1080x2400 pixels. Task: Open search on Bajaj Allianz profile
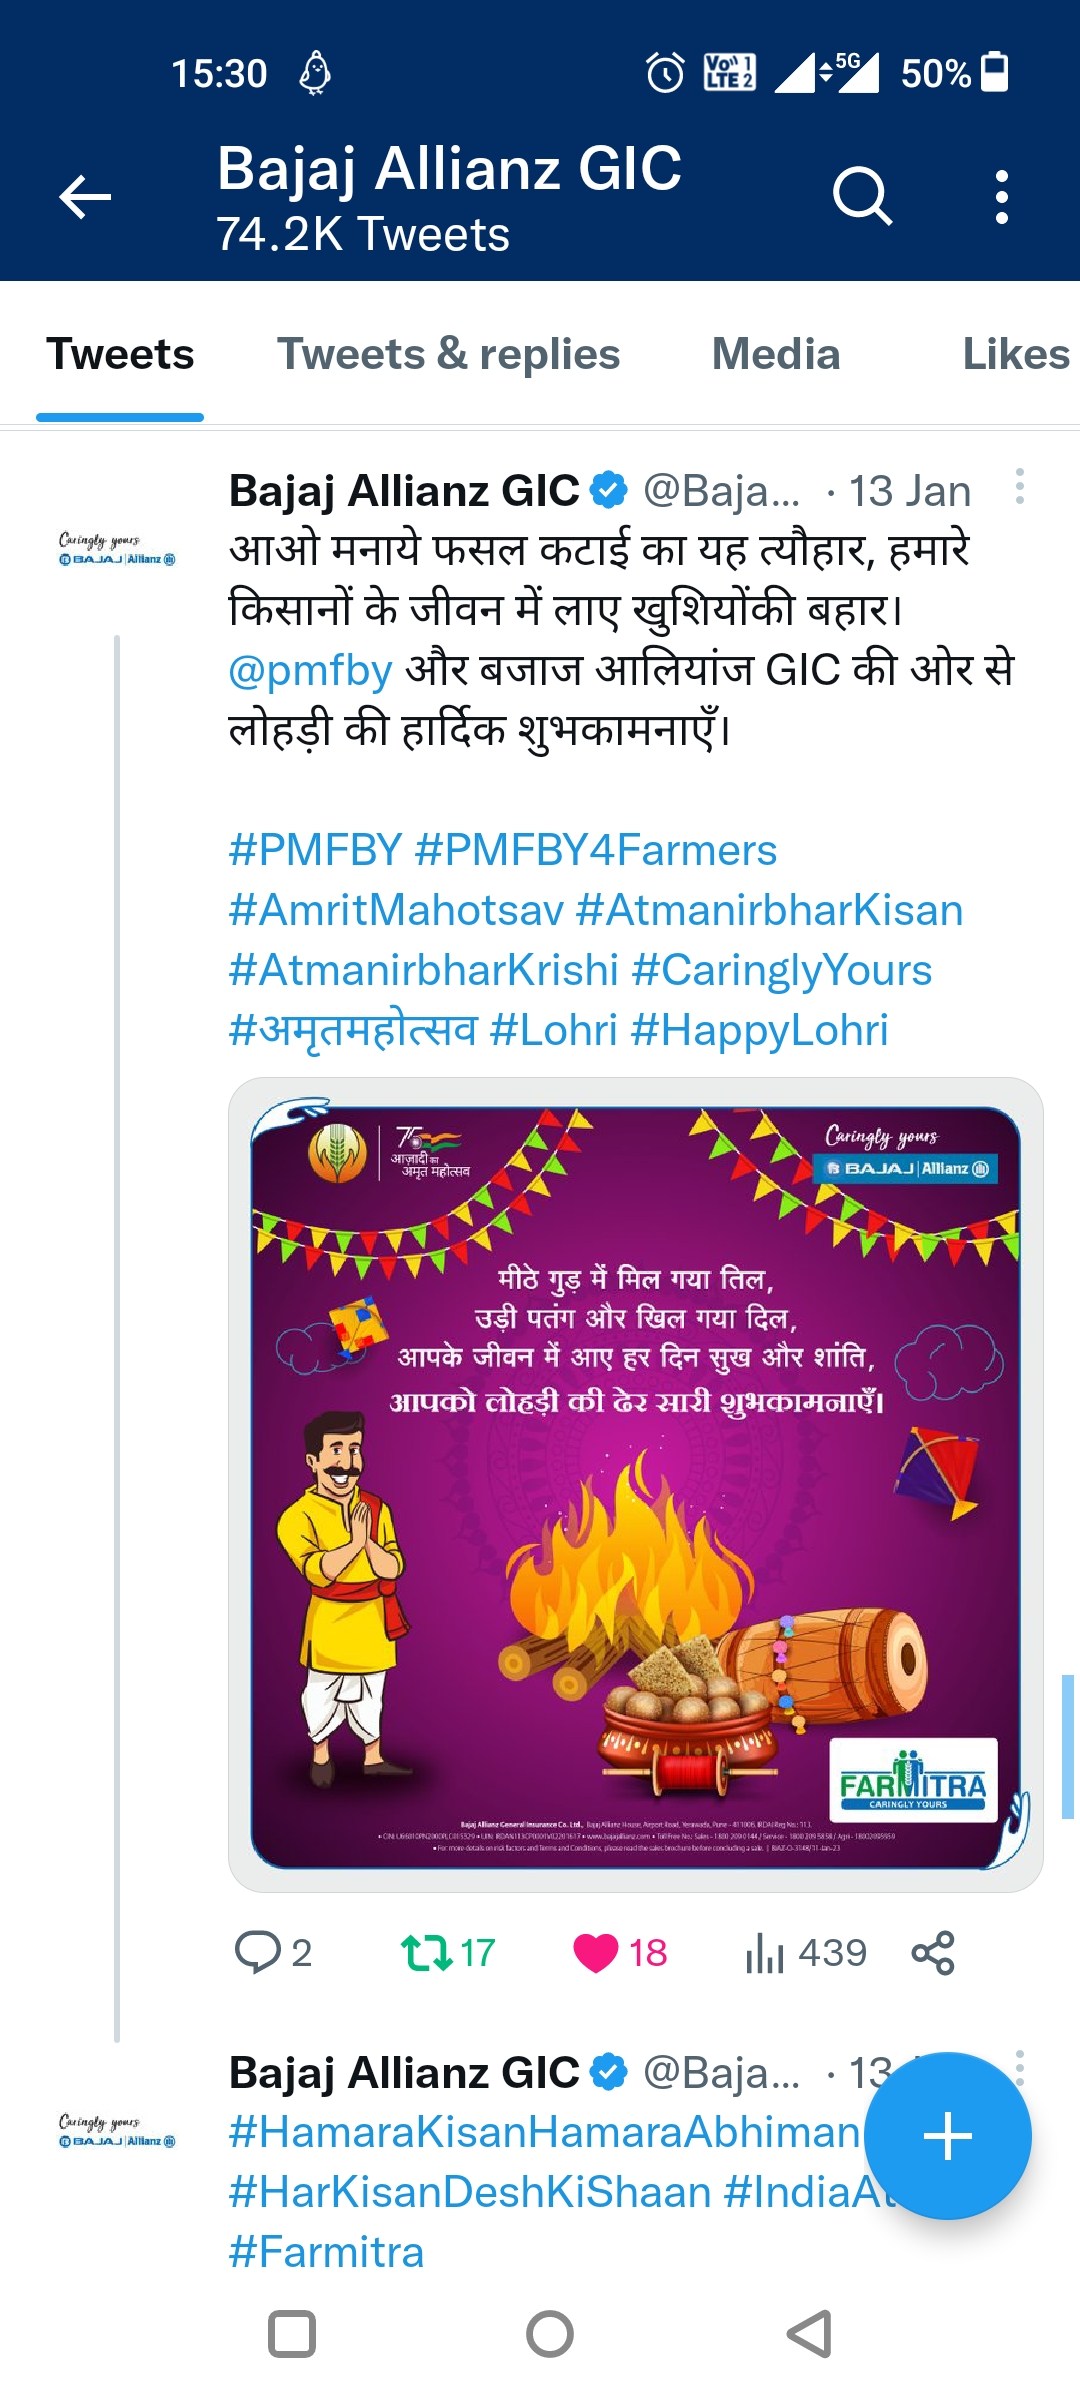click(862, 196)
